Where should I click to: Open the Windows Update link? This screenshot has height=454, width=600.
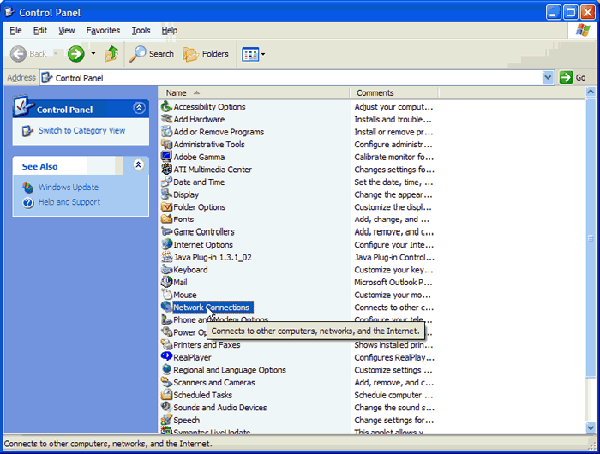[x=69, y=188]
